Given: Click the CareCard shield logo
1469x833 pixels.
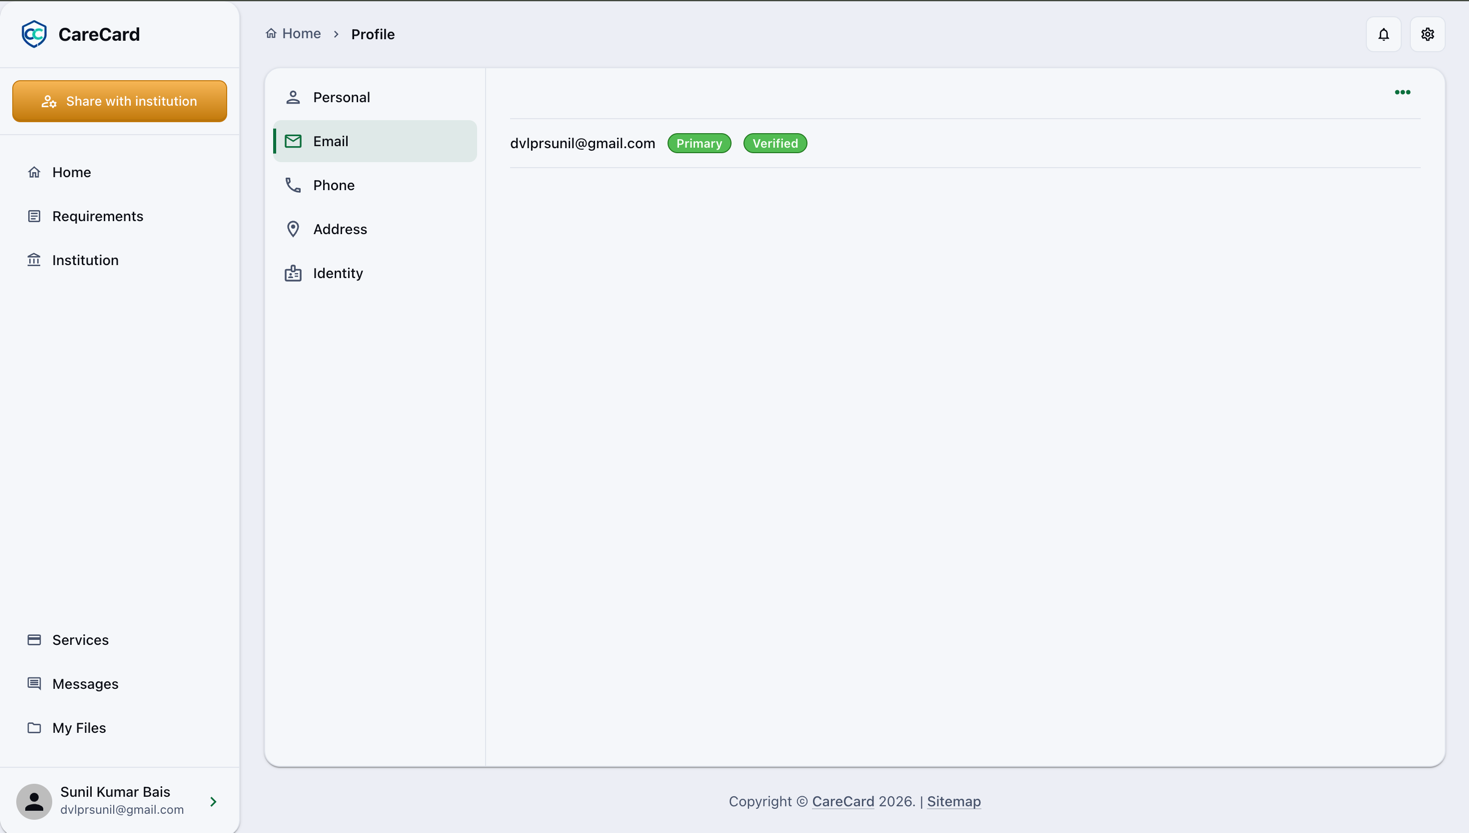Looking at the screenshot, I should [x=34, y=34].
